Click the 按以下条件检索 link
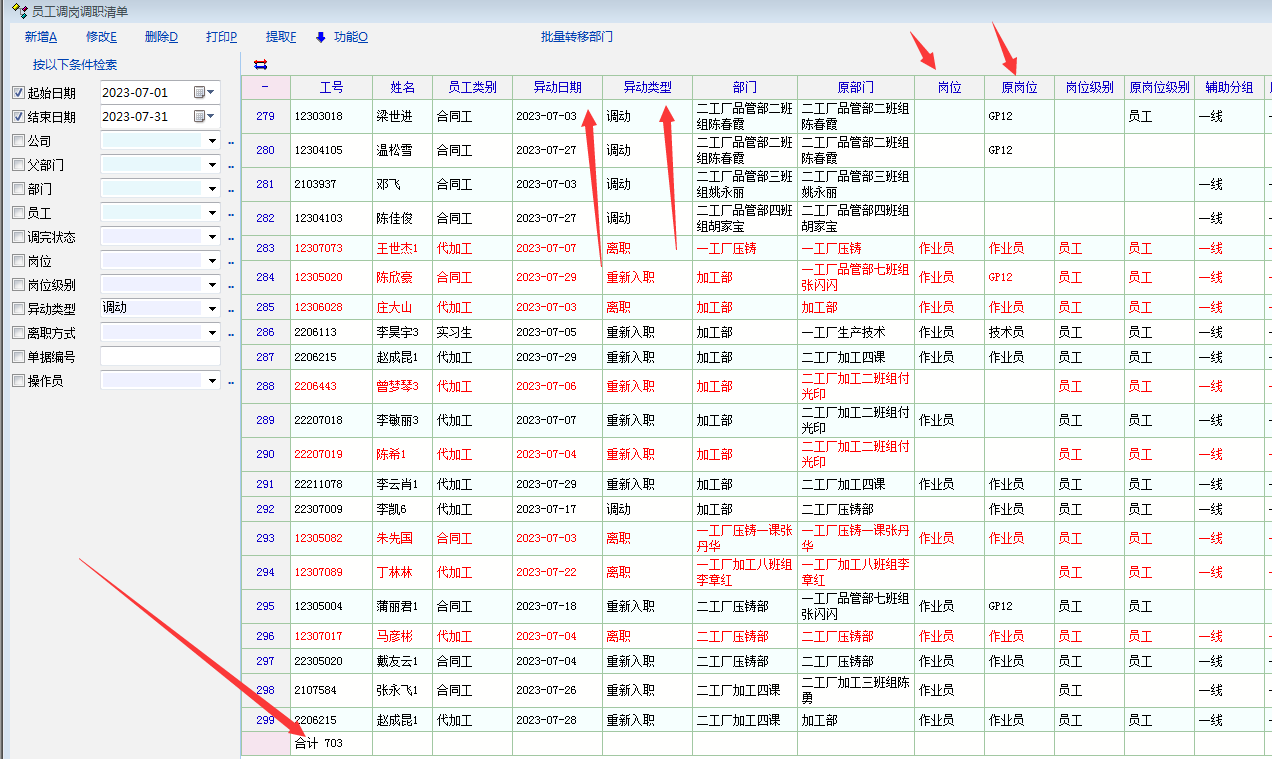Screen dimensions: 1272x759 pos(75,65)
